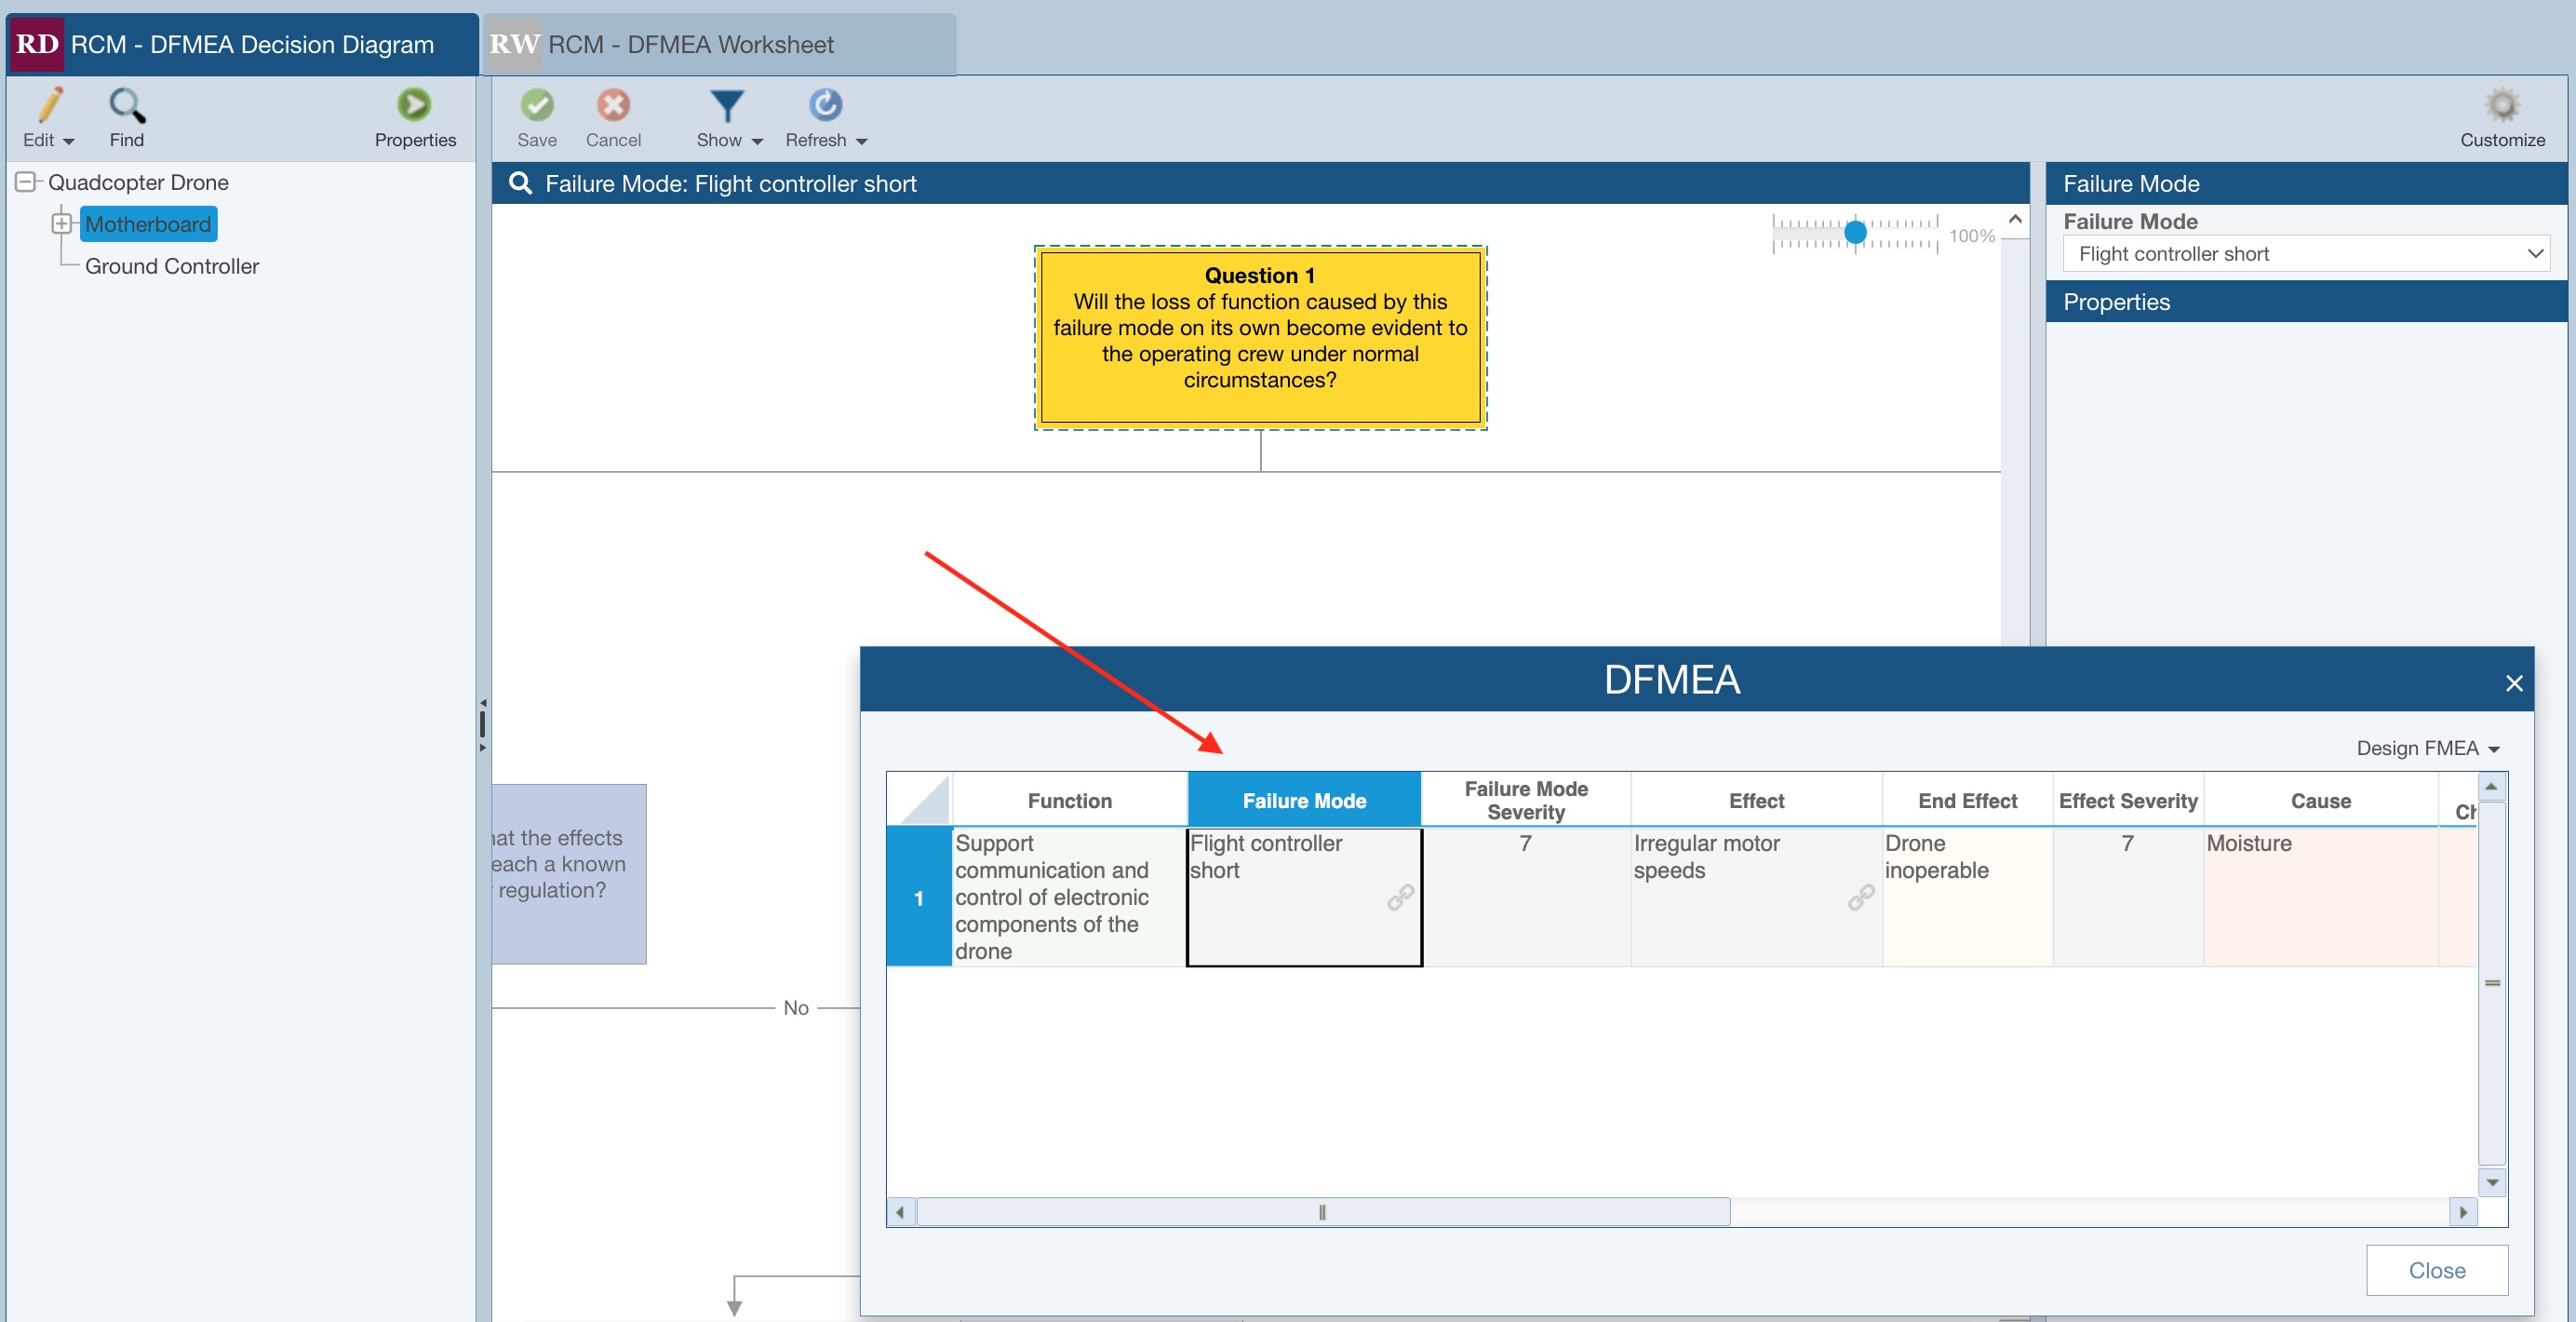Open Find with magnifier icon
Screen dimensions: 2576x1322
click(x=127, y=106)
